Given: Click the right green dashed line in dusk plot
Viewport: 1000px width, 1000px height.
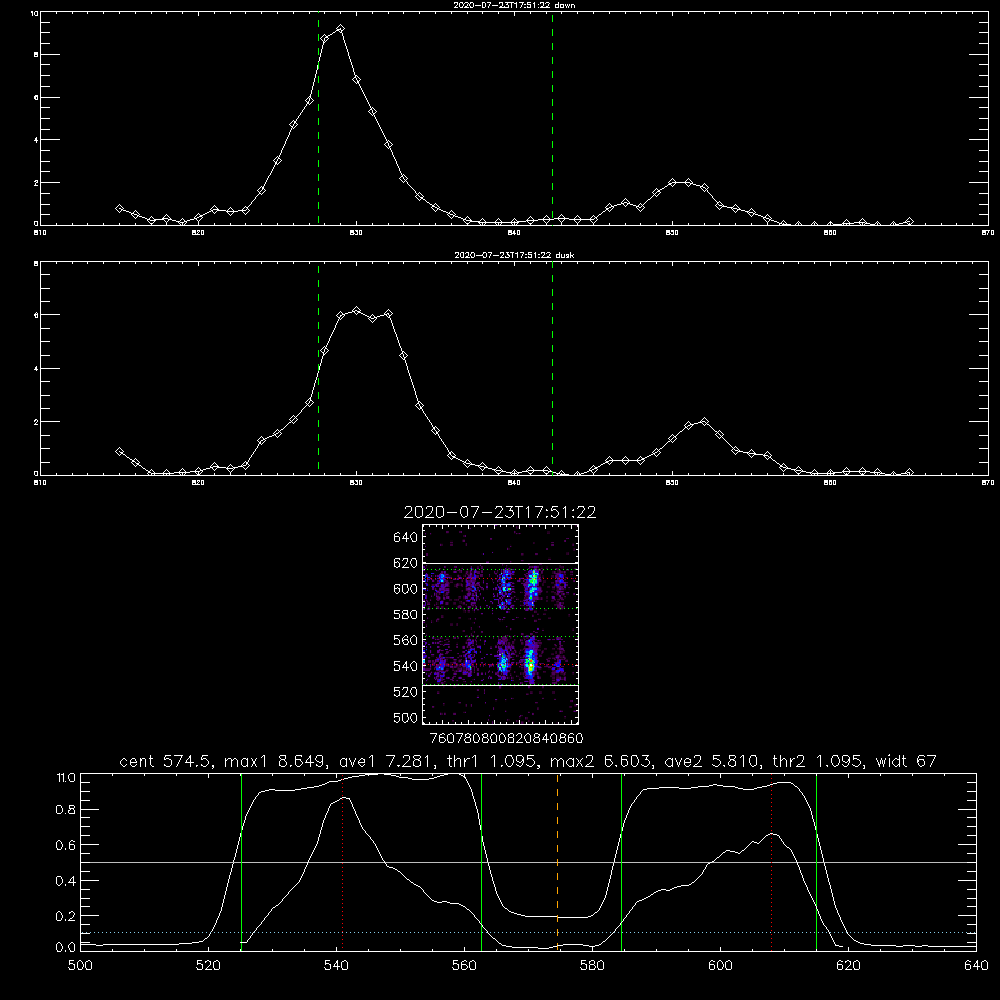Looking at the screenshot, I should [x=552, y=368].
